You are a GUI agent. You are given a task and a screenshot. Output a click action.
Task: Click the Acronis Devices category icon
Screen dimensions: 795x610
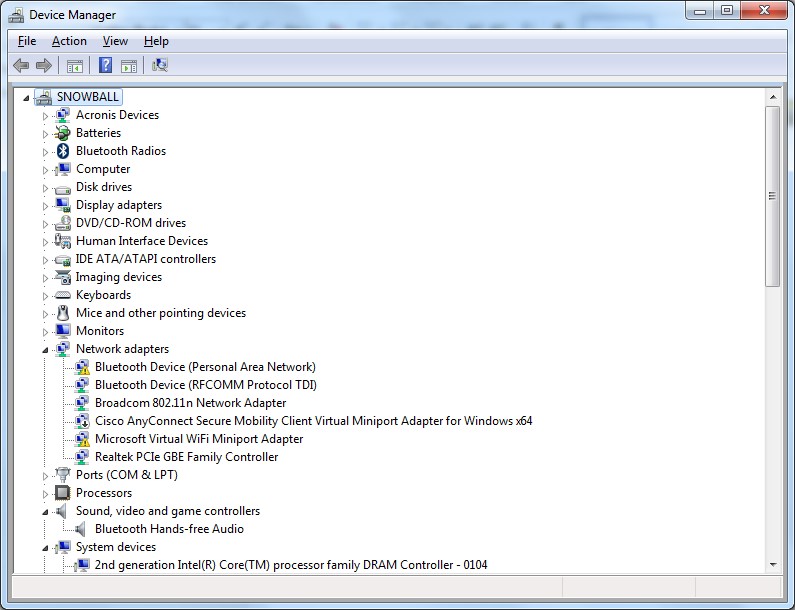tap(62, 115)
